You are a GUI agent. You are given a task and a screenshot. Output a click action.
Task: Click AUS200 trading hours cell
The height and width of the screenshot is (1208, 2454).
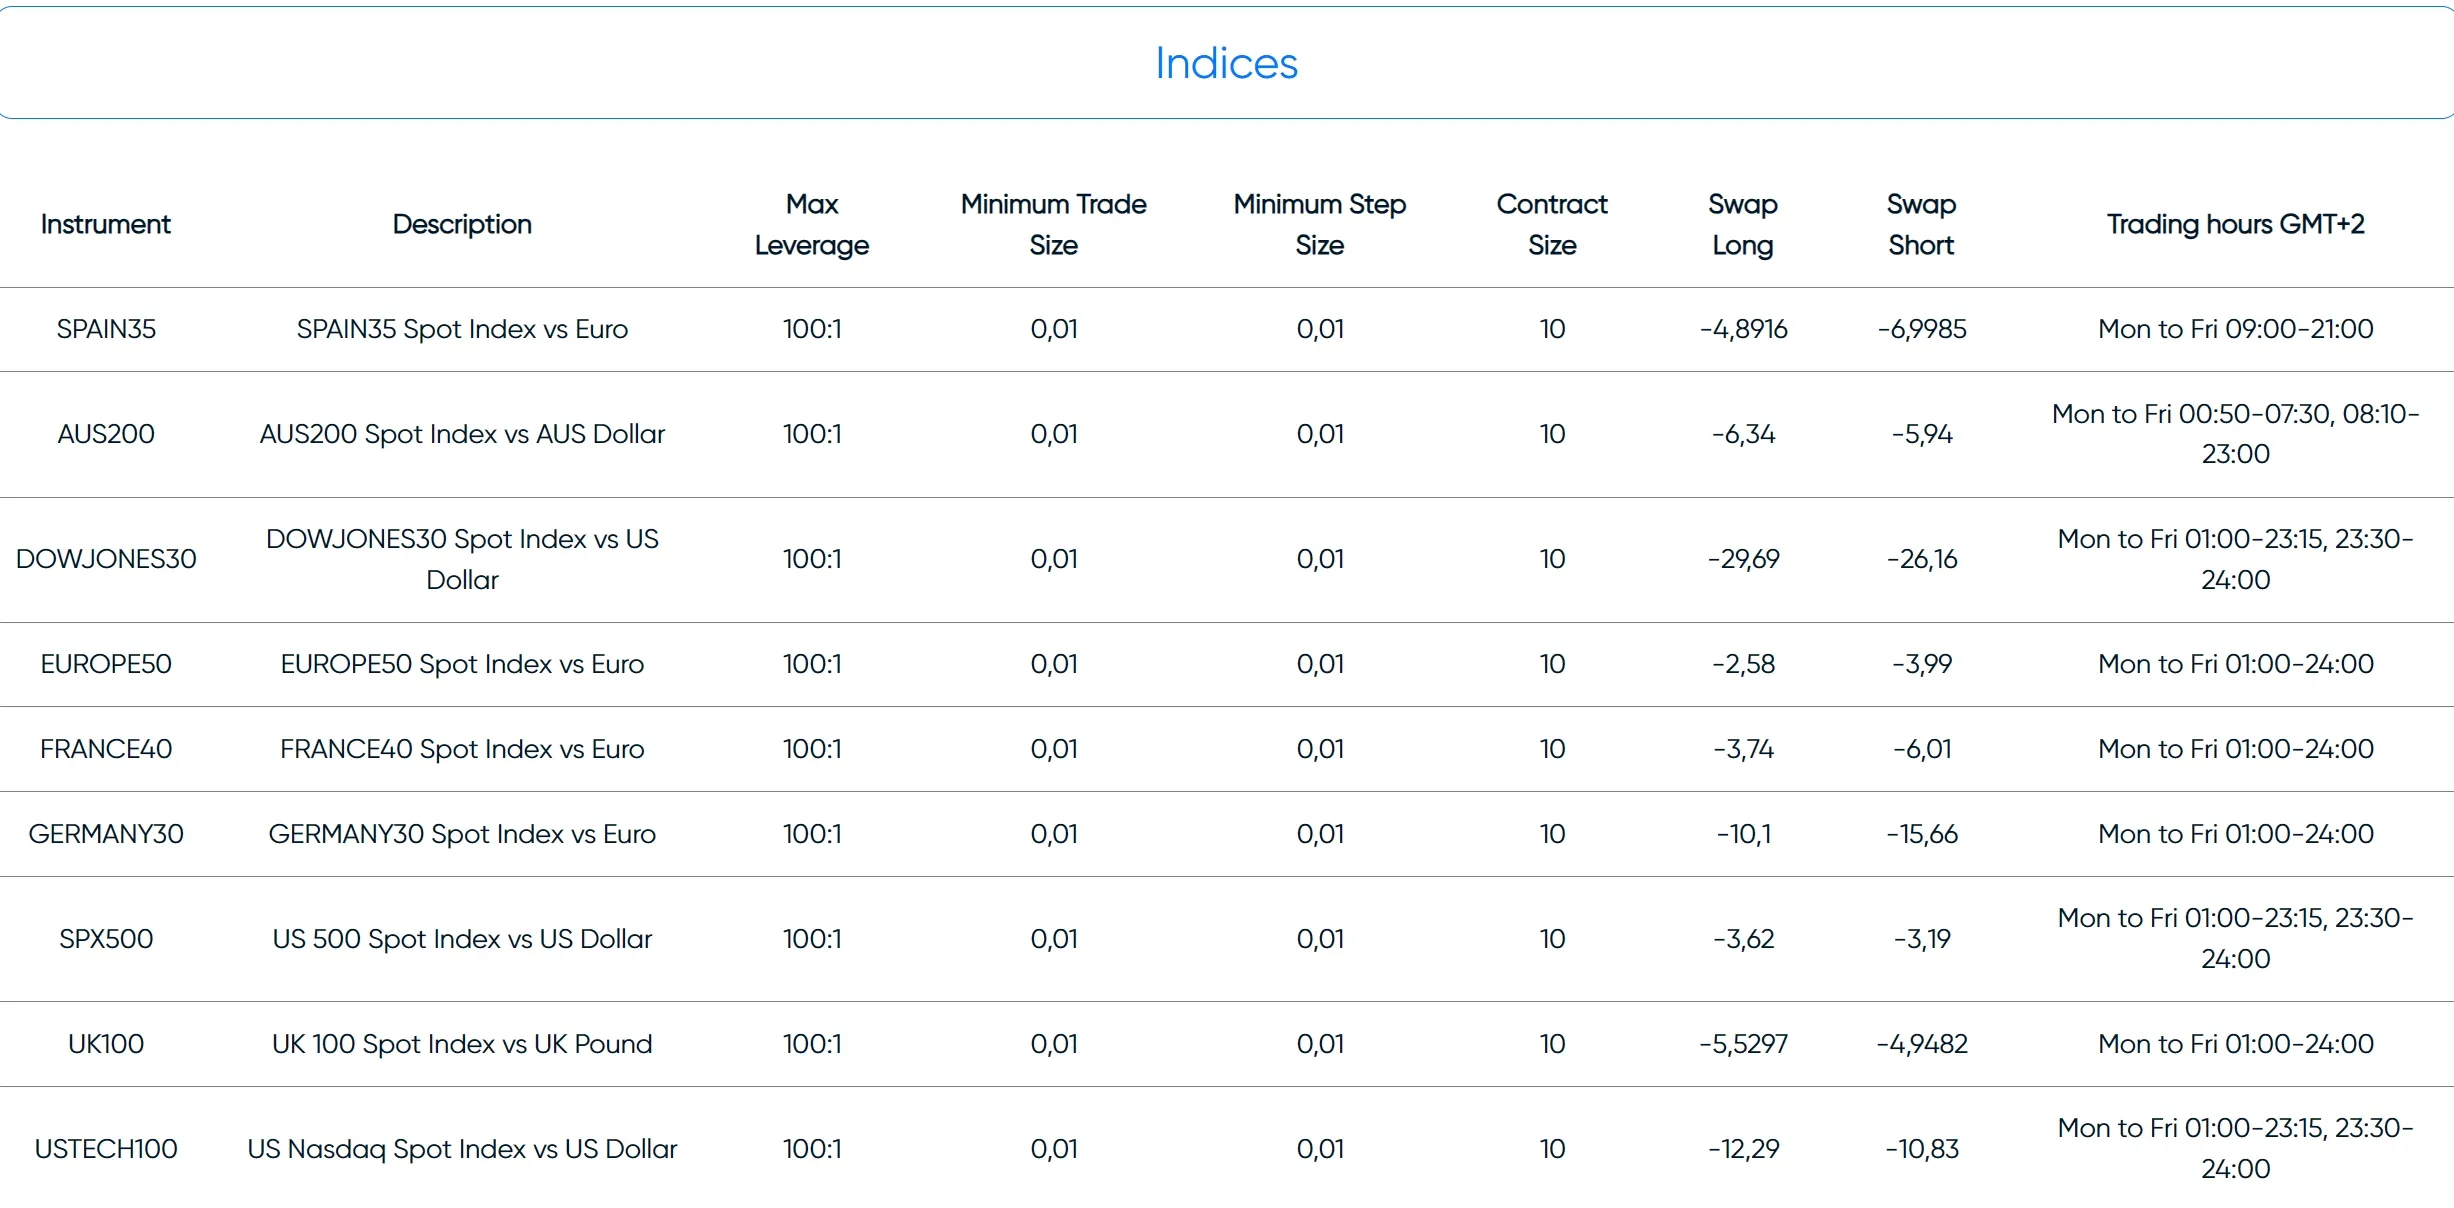click(2236, 434)
